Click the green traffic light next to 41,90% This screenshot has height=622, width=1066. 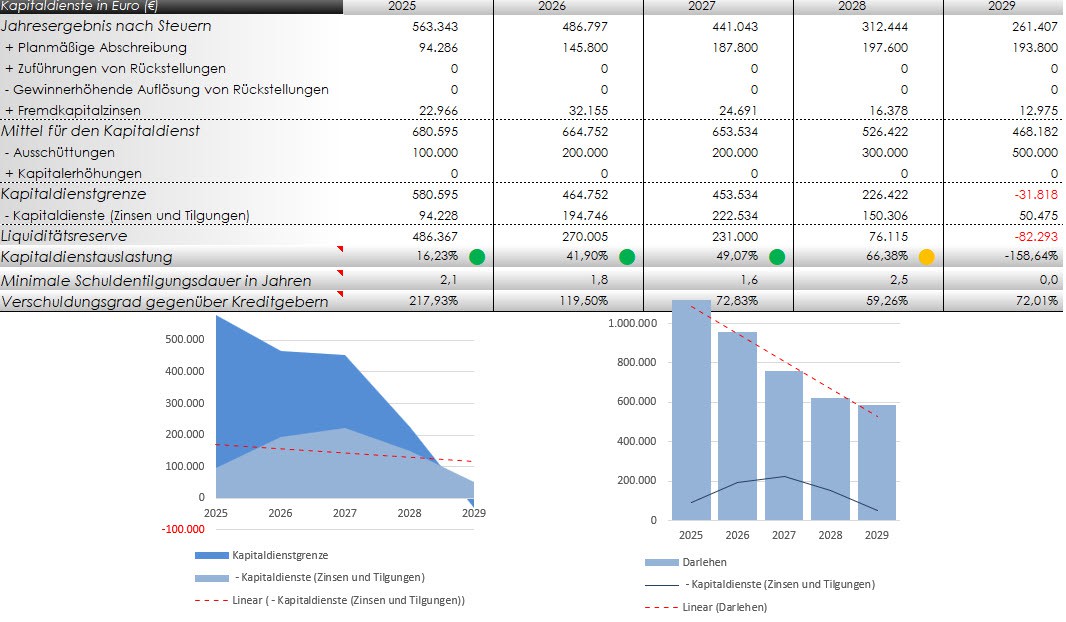click(627, 257)
